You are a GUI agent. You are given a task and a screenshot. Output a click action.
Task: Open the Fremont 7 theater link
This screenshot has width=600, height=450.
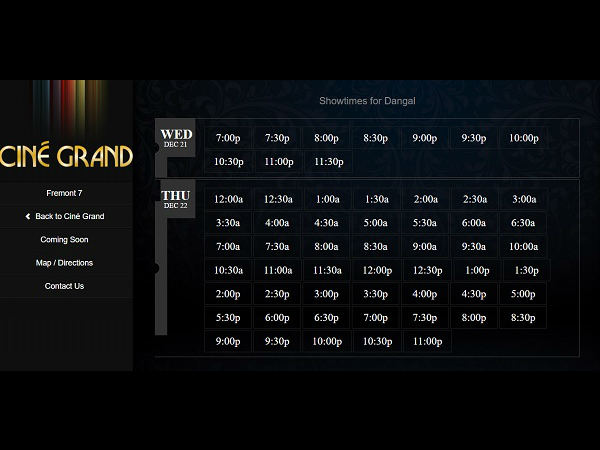(65, 192)
